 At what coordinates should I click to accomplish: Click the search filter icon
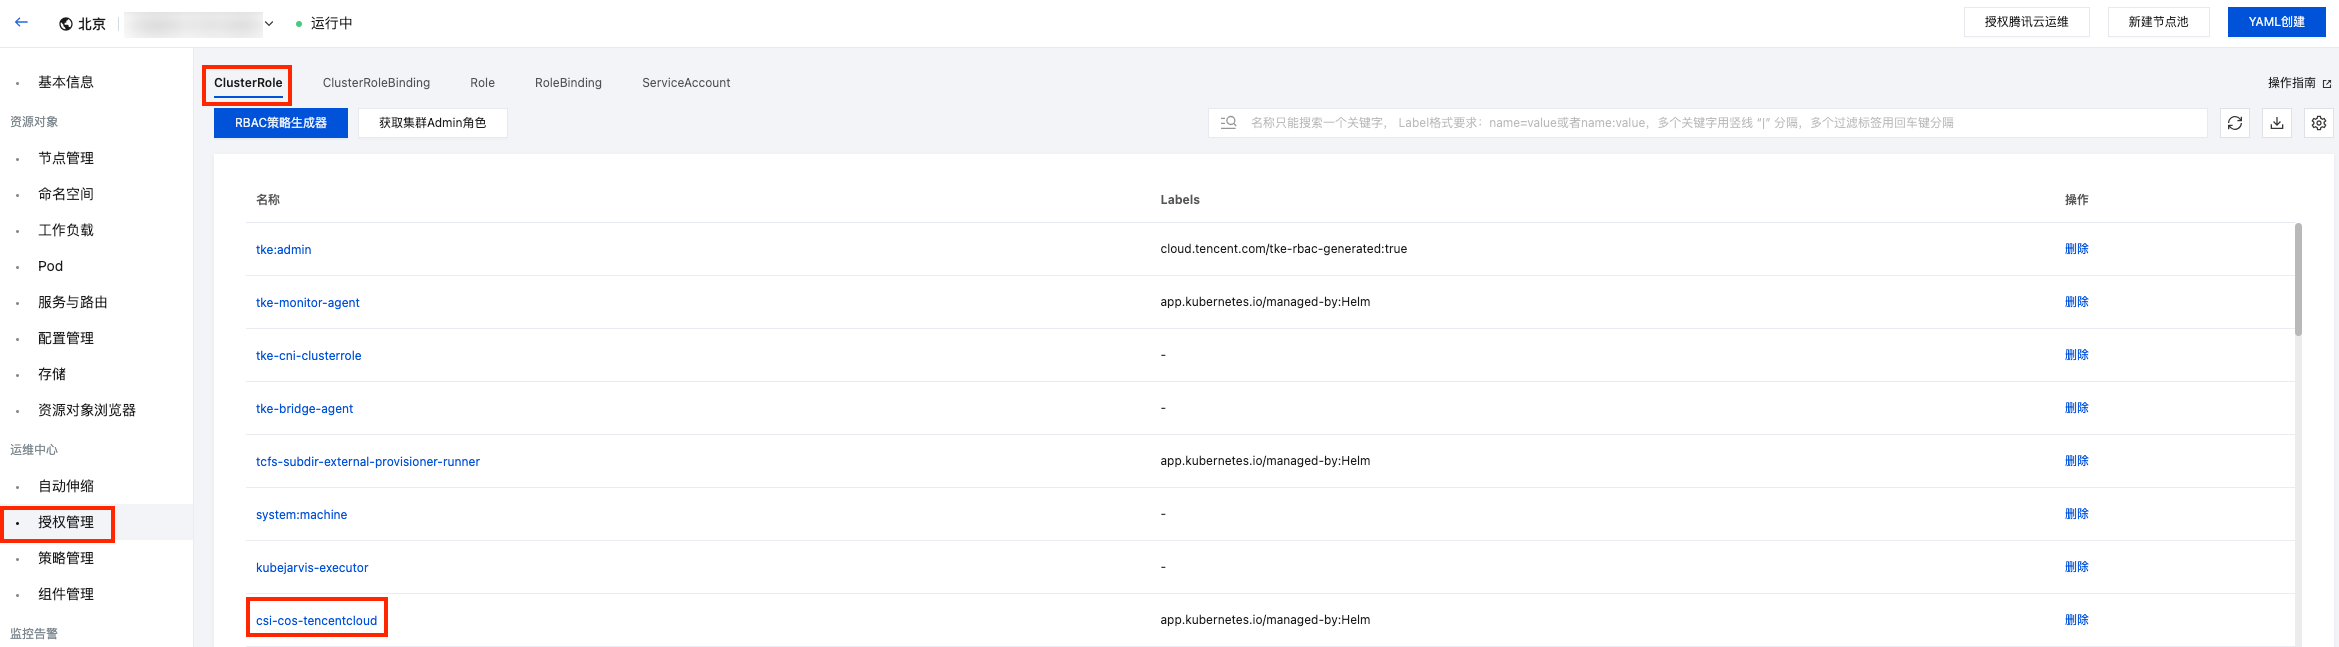pos(1229,123)
